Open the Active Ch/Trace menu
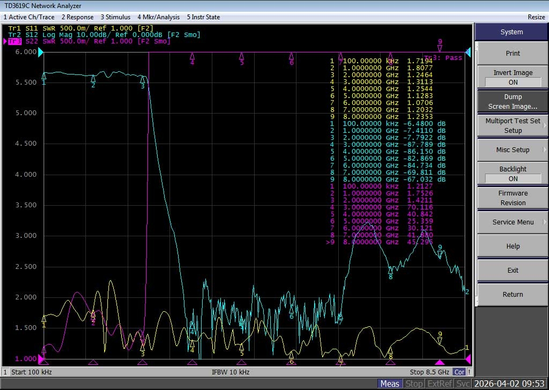 click(x=29, y=17)
